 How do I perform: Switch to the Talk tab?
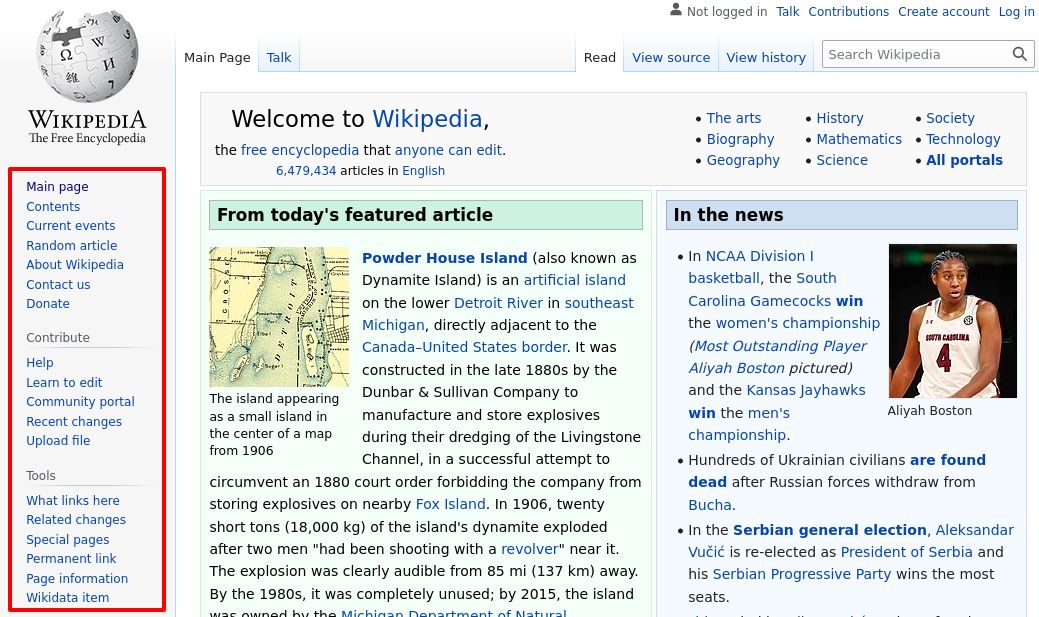click(x=278, y=58)
